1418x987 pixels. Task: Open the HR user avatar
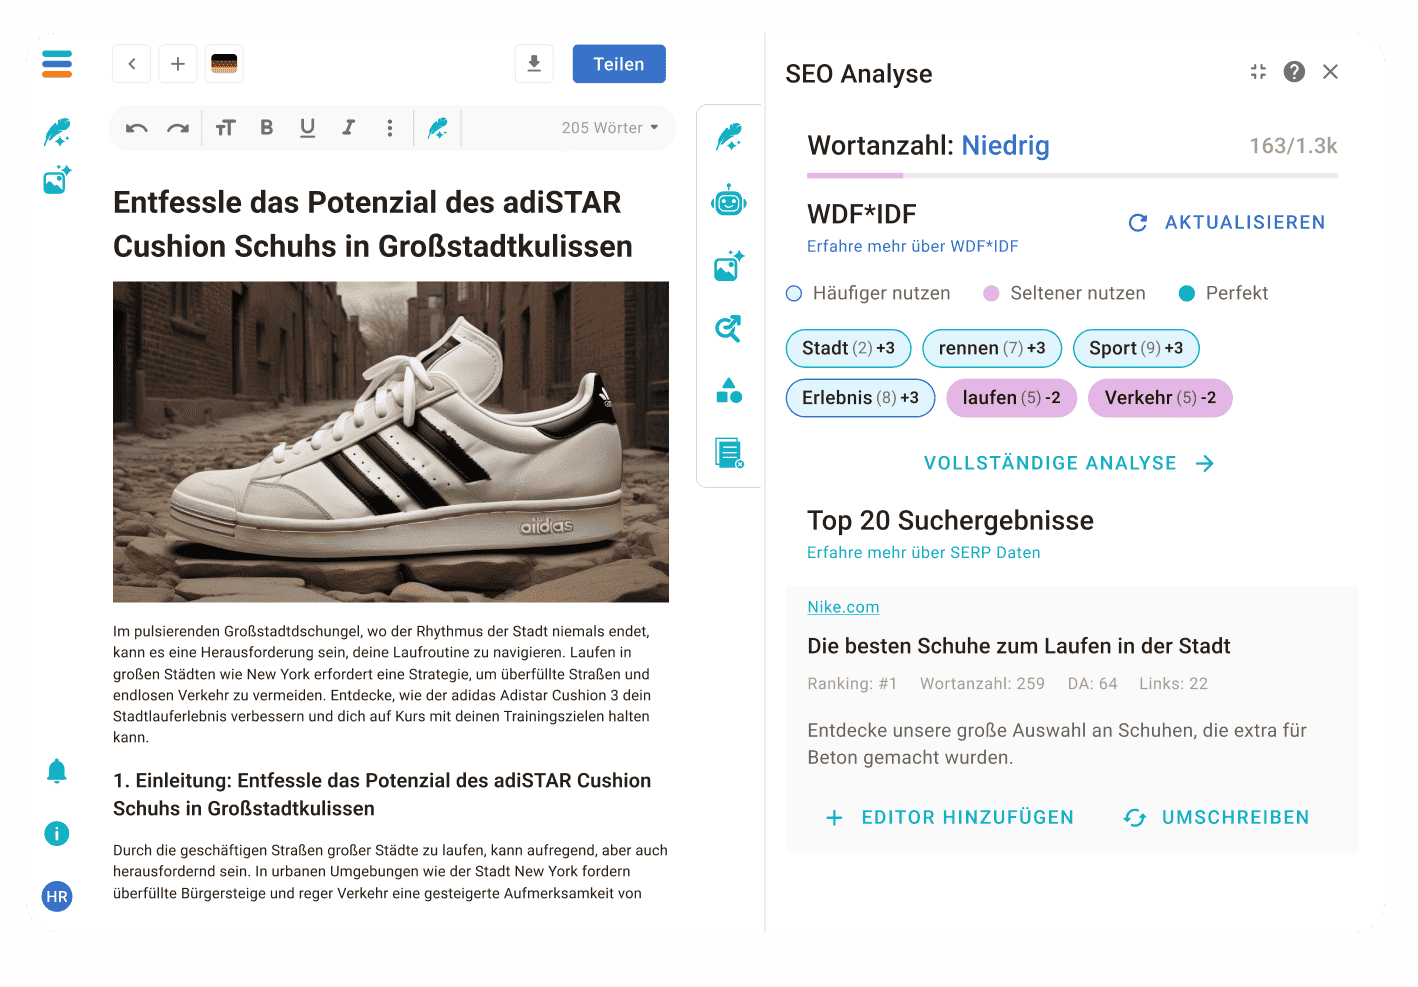pyautogui.click(x=57, y=896)
